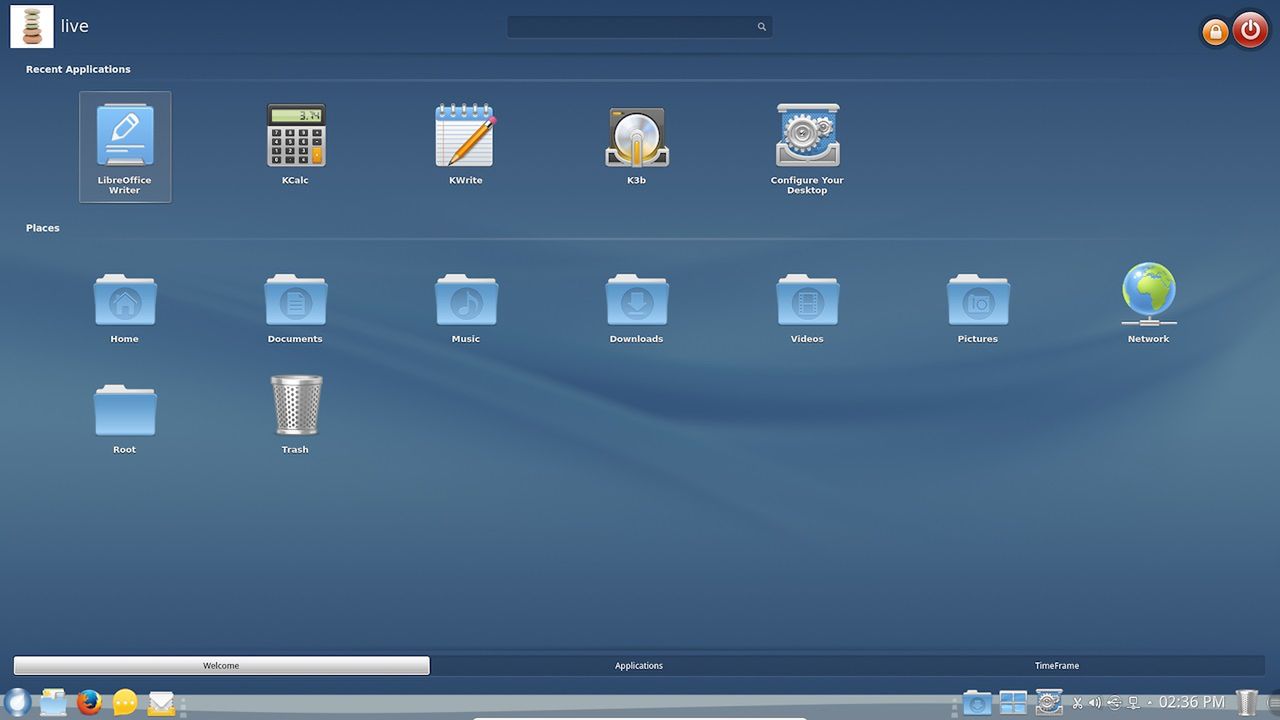Image resolution: width=1280 pixels, height=720 pixels.
Task: Open the USB device notifier in the tray
Action: click(x=1113, y=702)
